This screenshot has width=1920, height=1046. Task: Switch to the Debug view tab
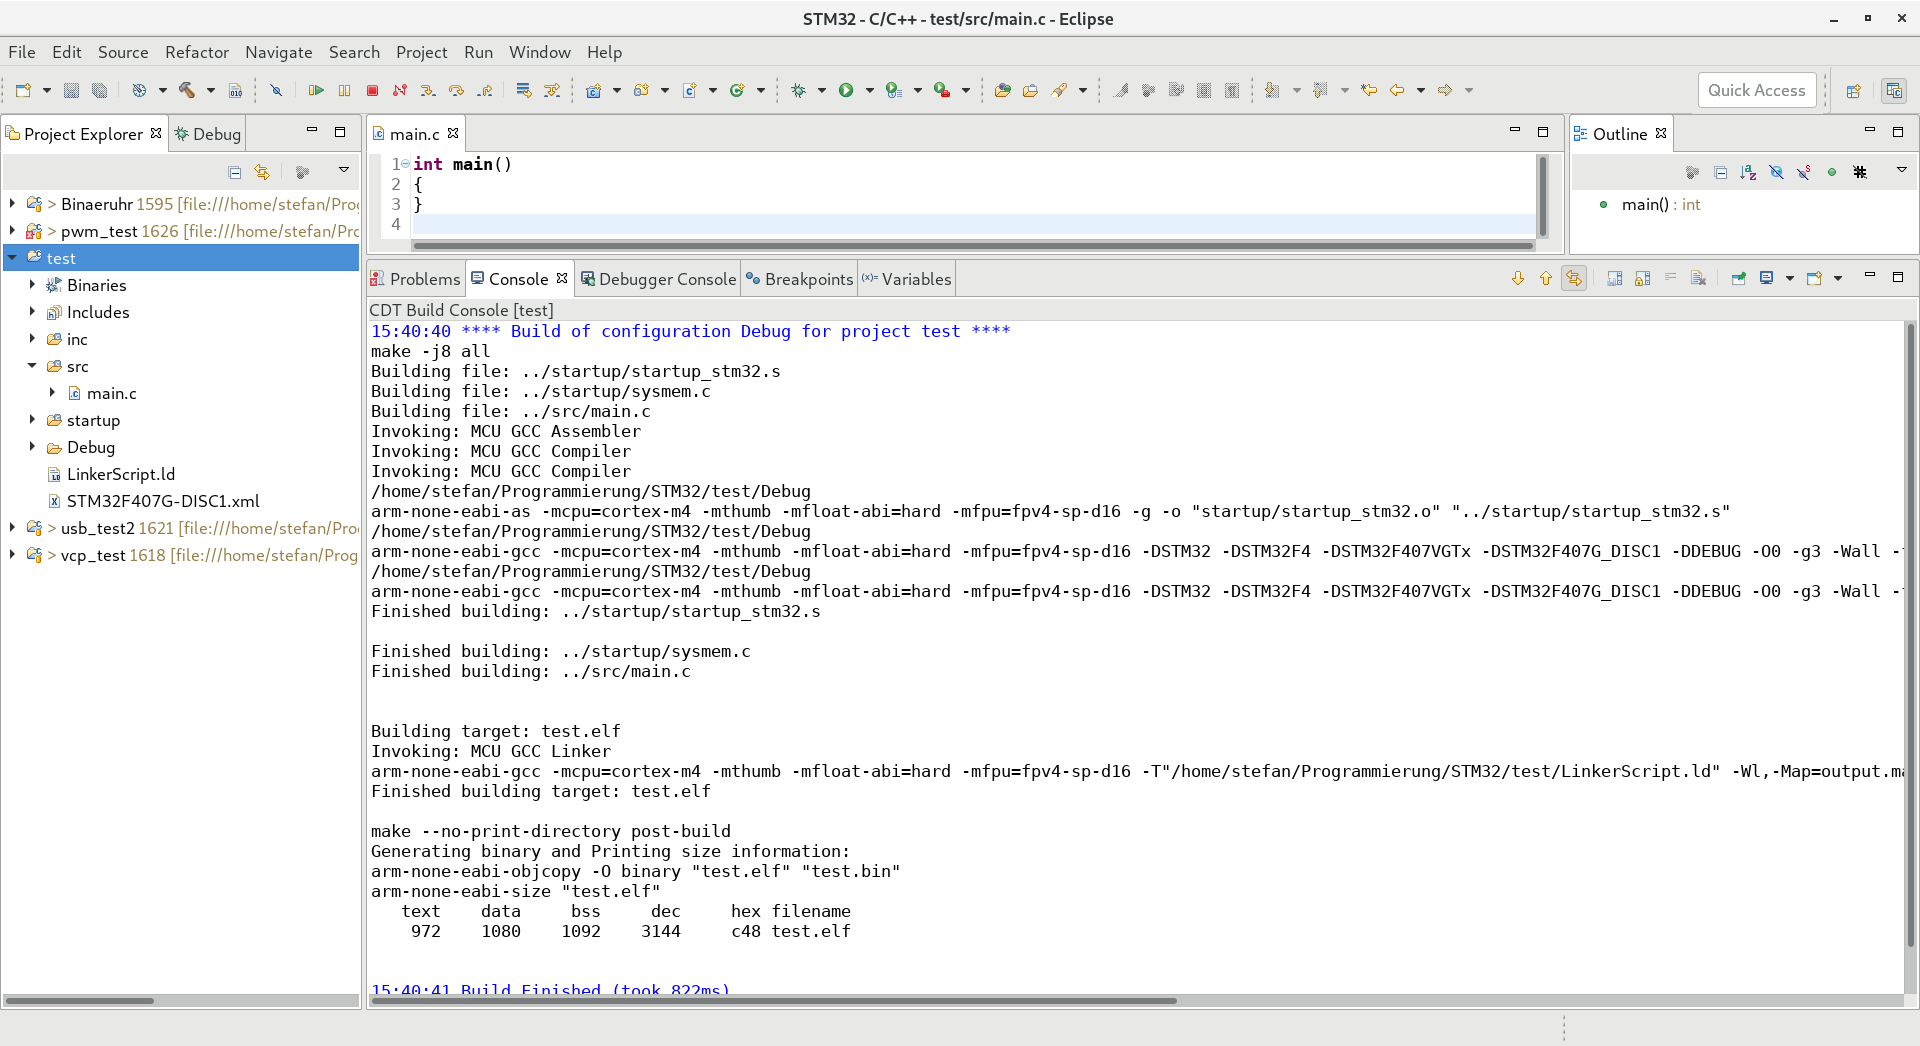(208, 134)
